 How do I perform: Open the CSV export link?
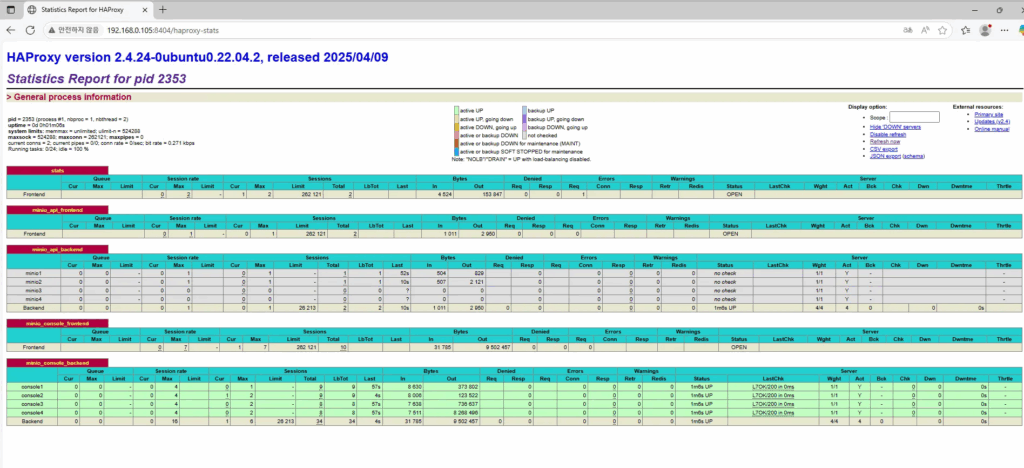tap(884, 149)
